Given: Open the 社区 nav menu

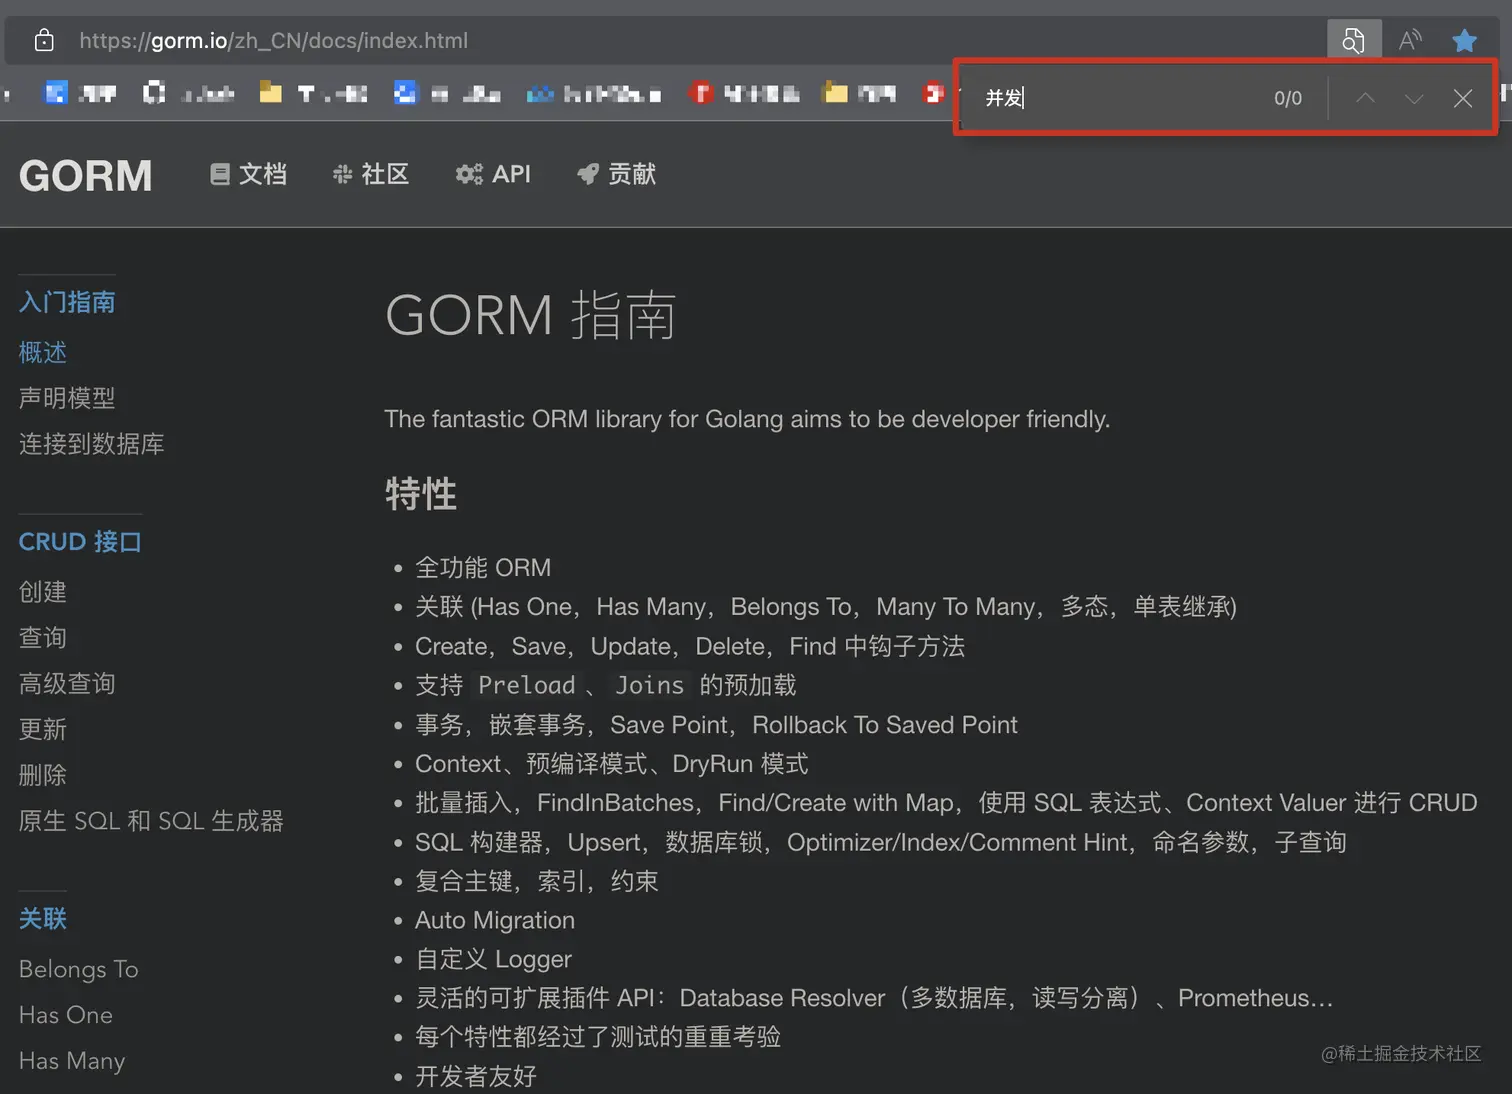Looking at the screenshot, I should coord(371,174).
